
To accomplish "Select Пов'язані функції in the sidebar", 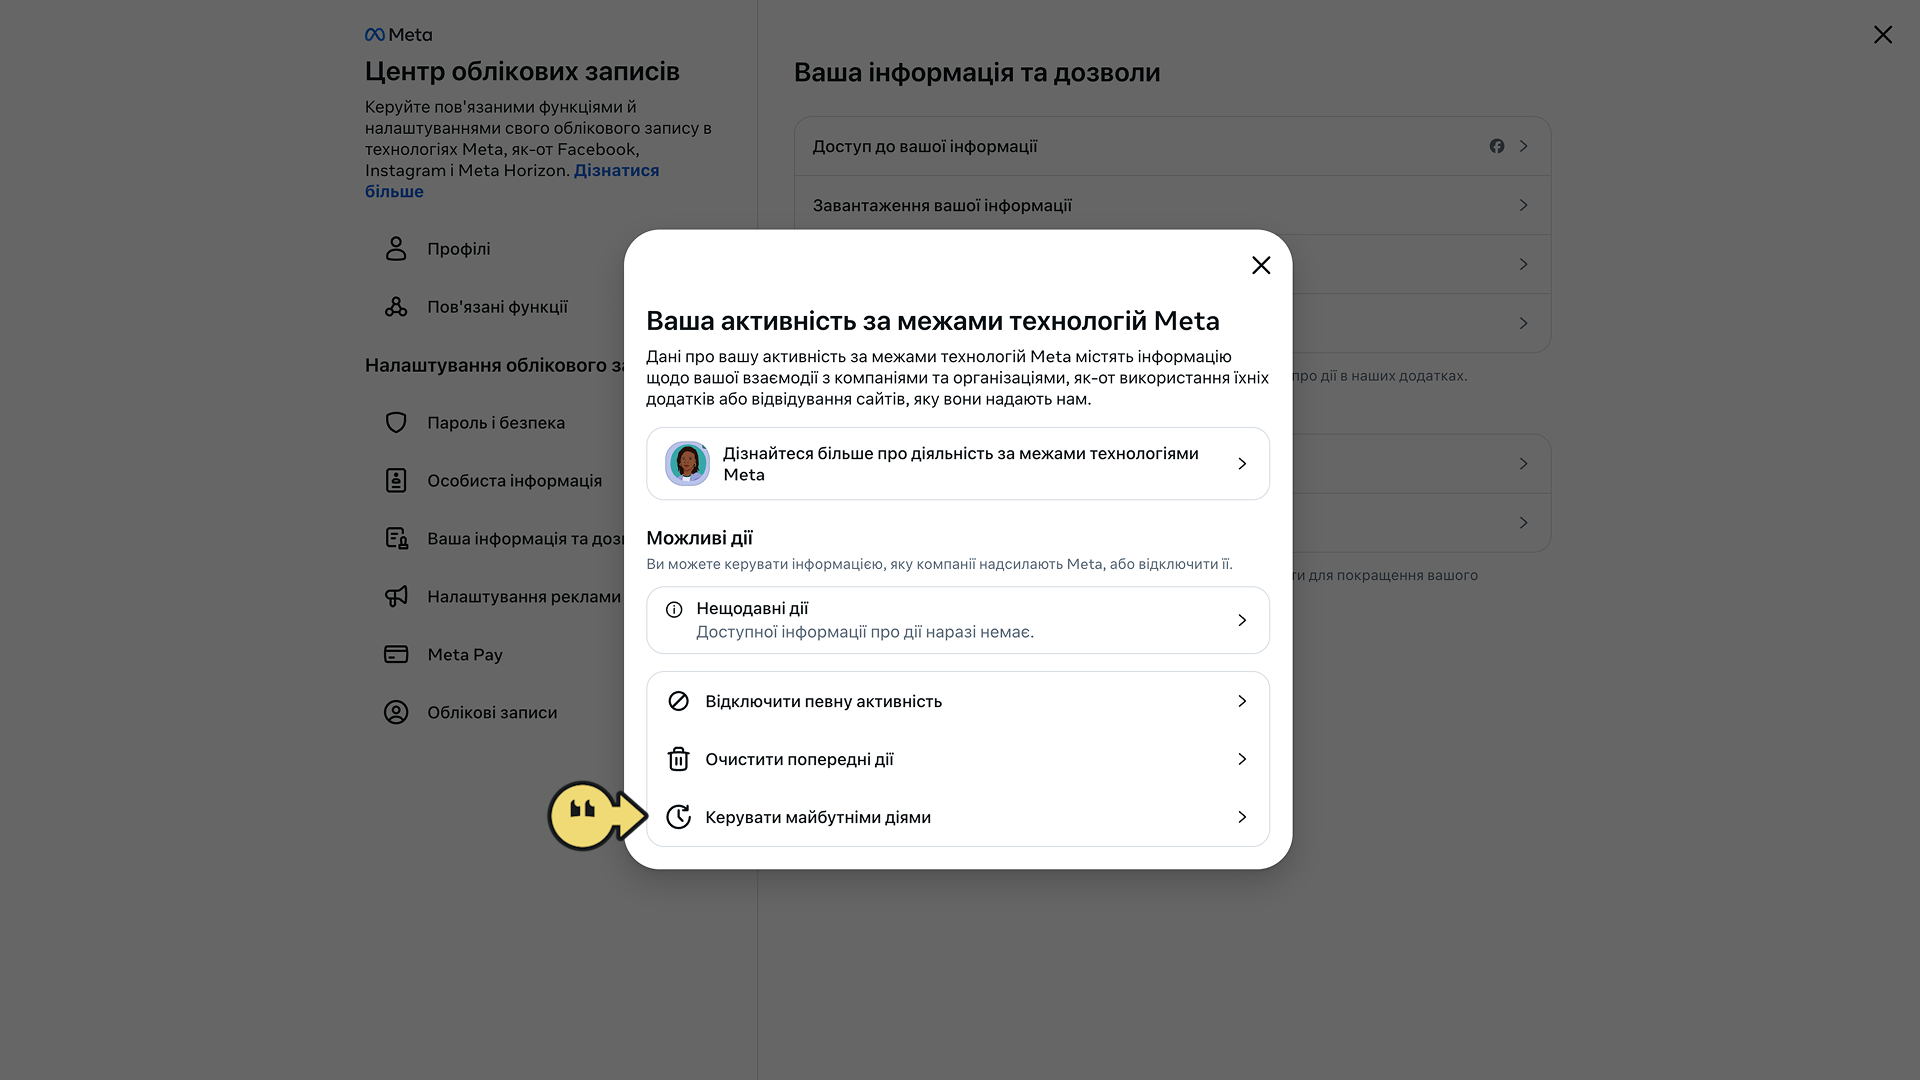I will click(497, 307).
